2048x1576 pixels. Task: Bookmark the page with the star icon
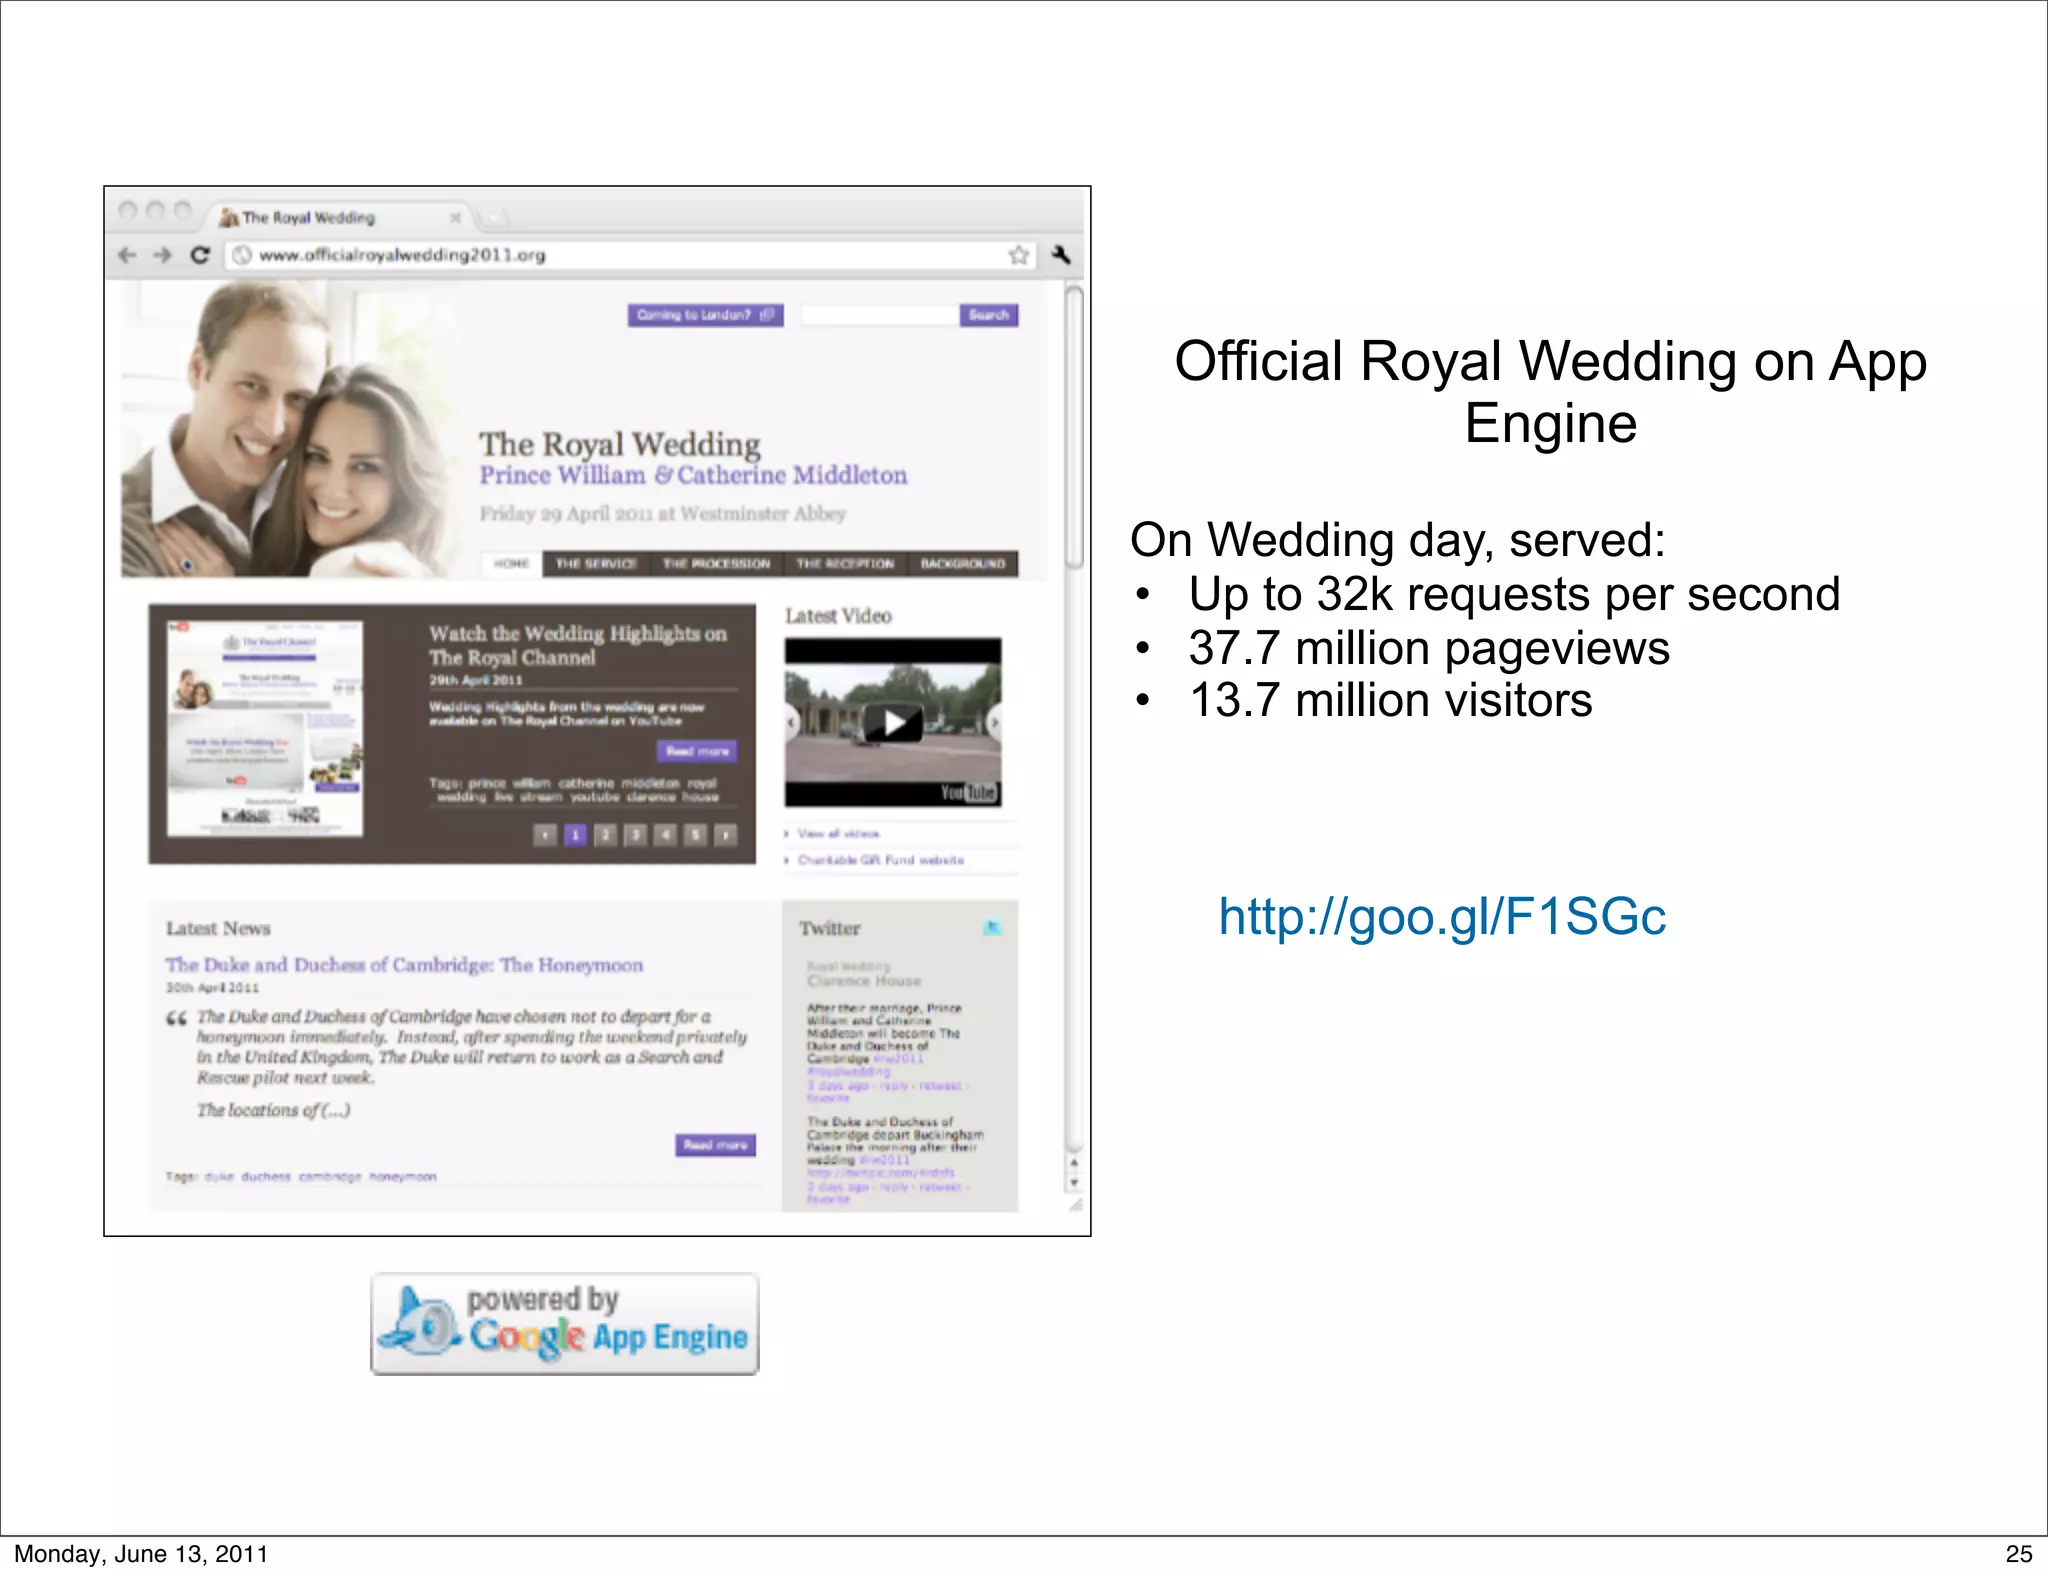(1019, 255)
